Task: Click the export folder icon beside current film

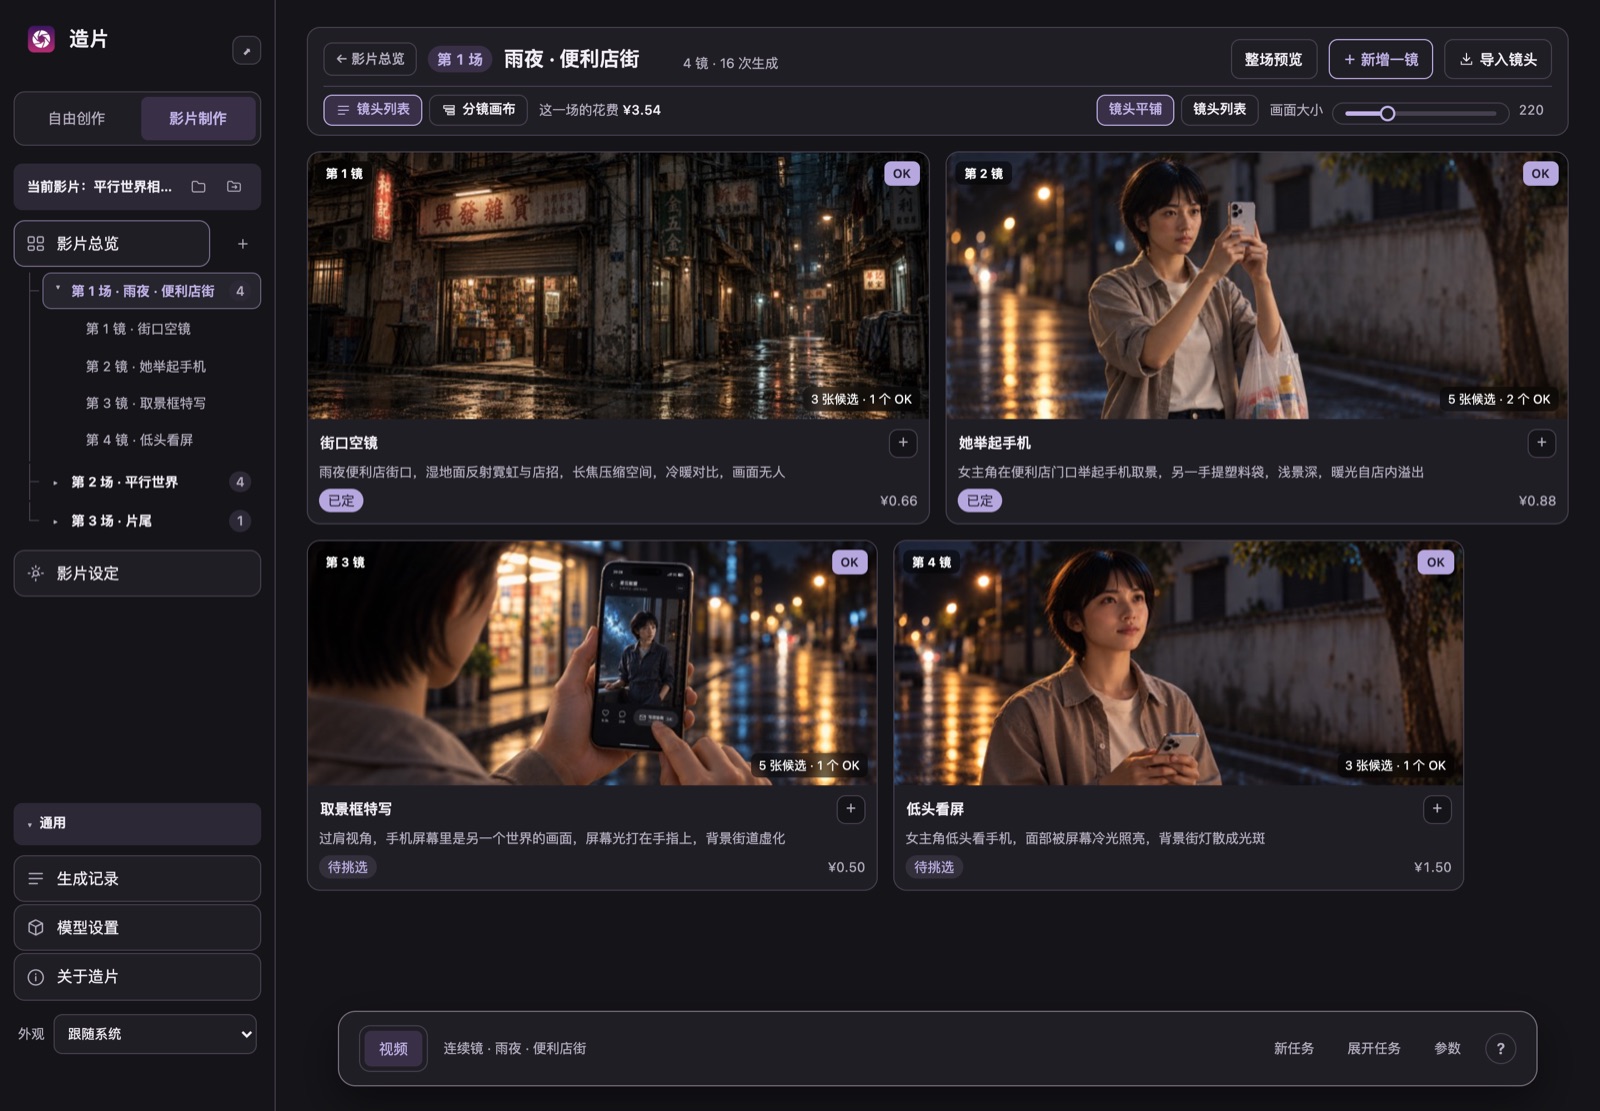Action: (234, 187)
